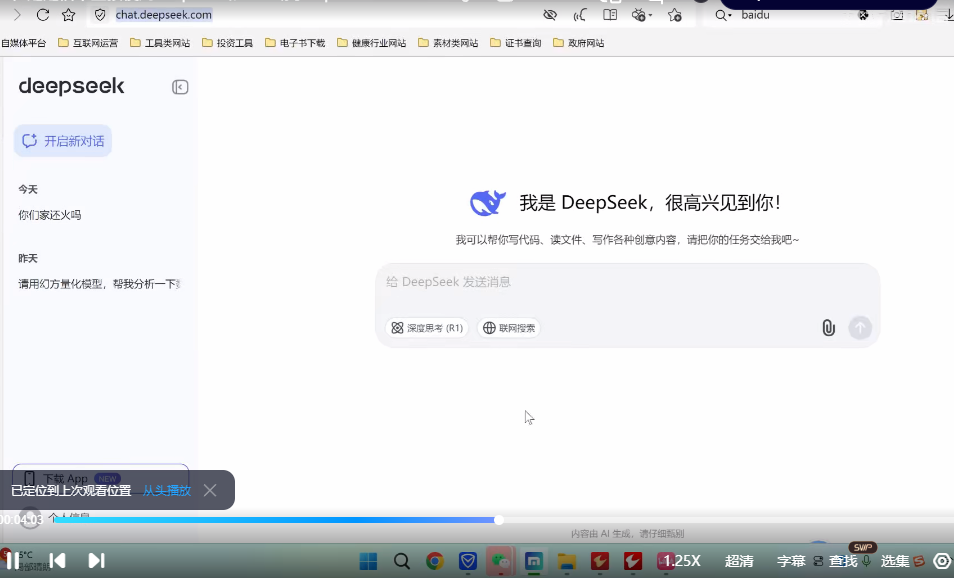Open the taskbar search magnifier
The image size is (954, 578).
pyautogui.click(x=402, y=561)
